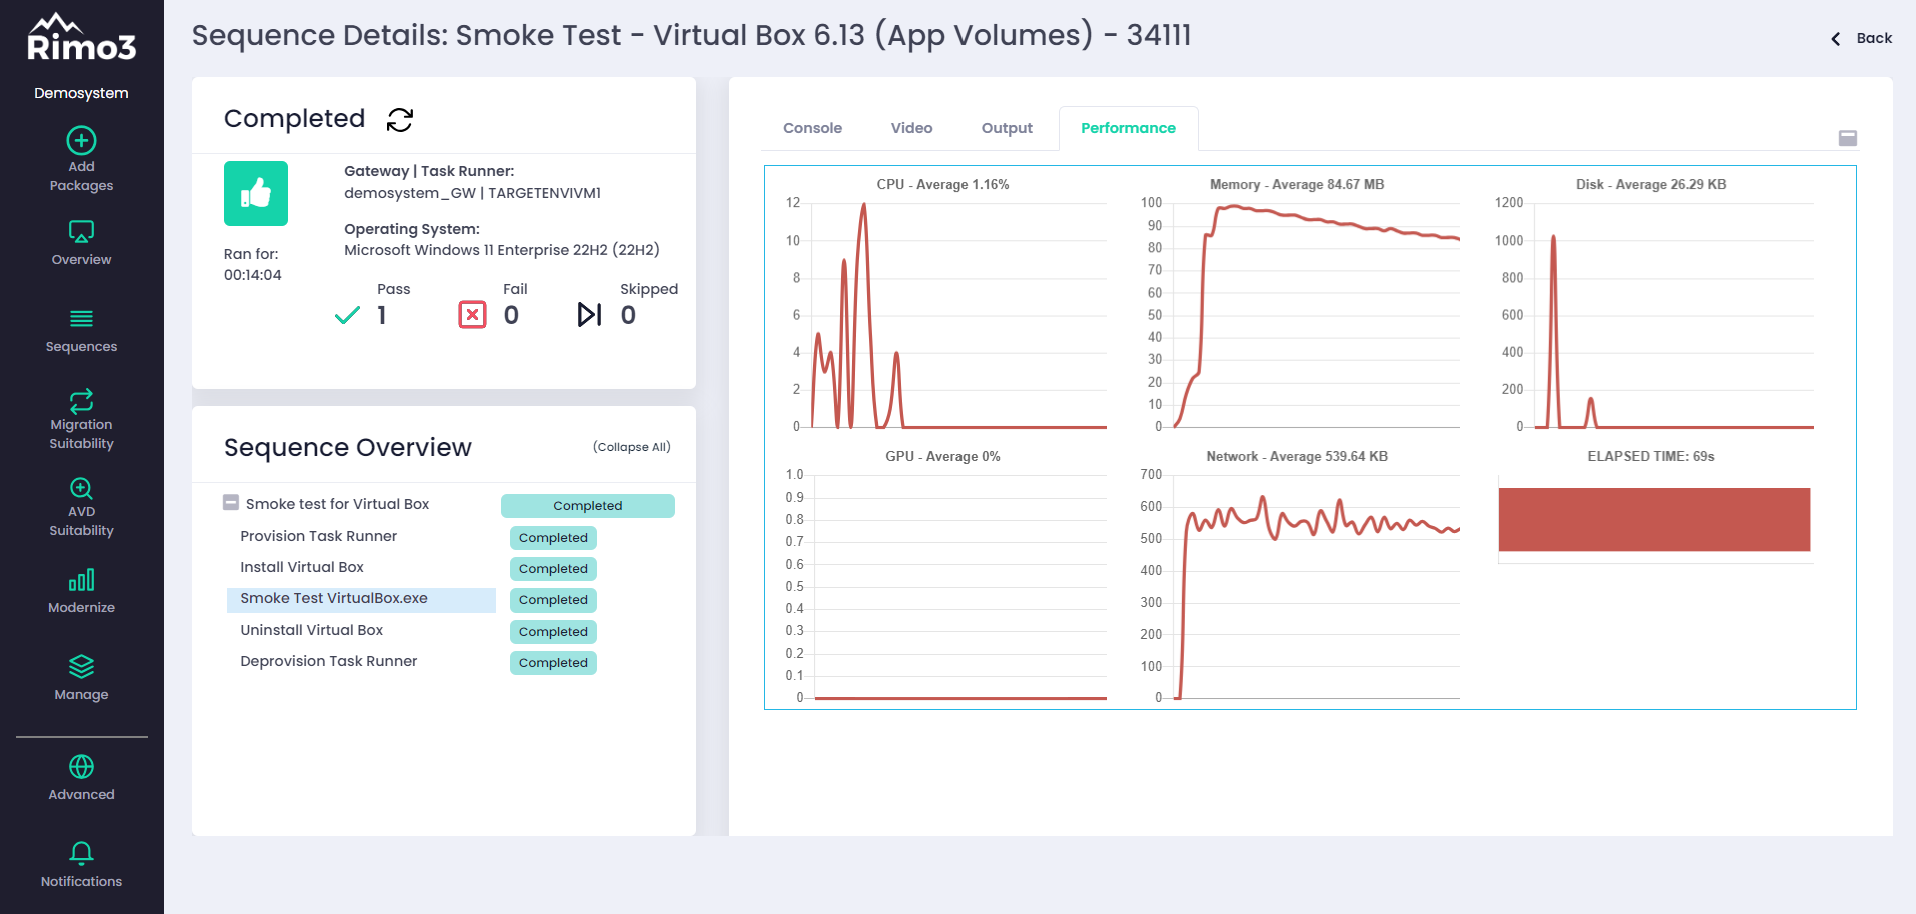Click Completed badge for Provision Task Runner
Viewport: 1916px width, 914px height.
pyautogui.click(x=553, y=538)
